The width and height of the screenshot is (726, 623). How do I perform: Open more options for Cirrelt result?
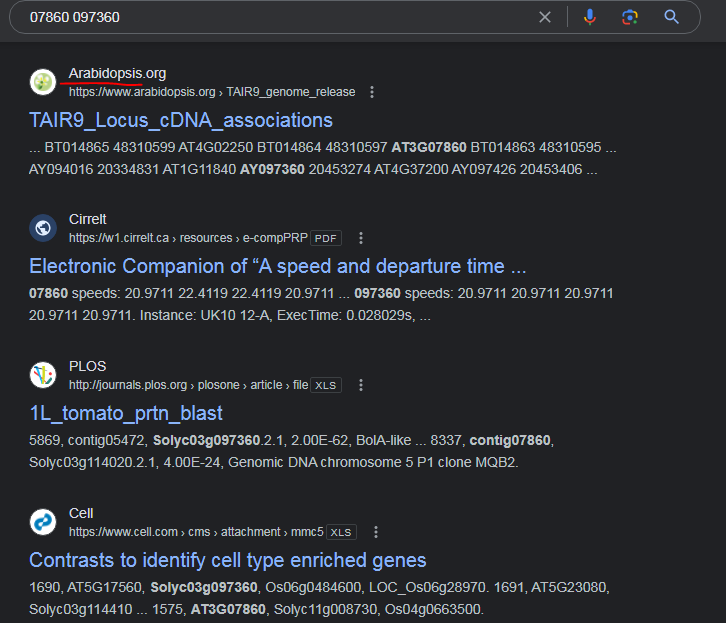[x=361, y=238]
